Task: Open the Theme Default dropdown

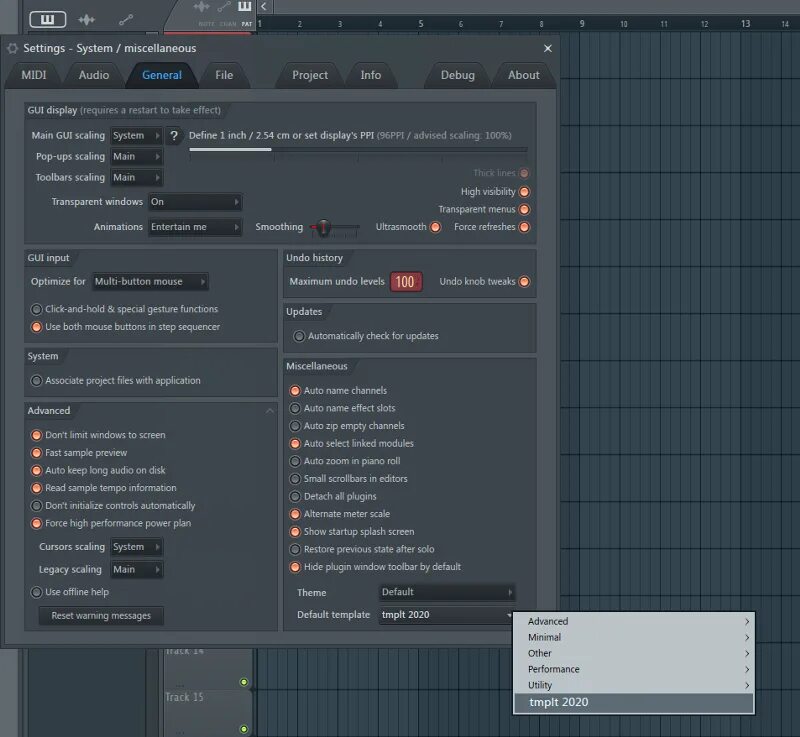Action: (x=447, y=592)
